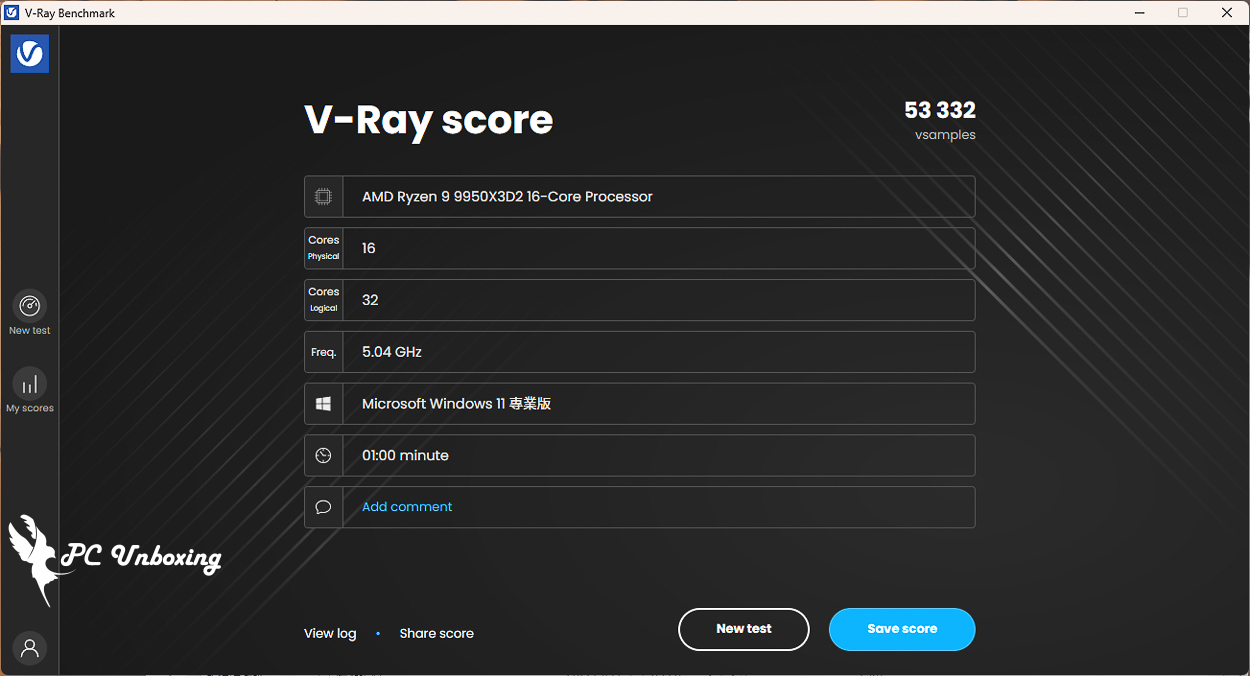The width and height of the screenshot is (1250, 676).
Task: Click the Share score link
Action: point(436,633)
